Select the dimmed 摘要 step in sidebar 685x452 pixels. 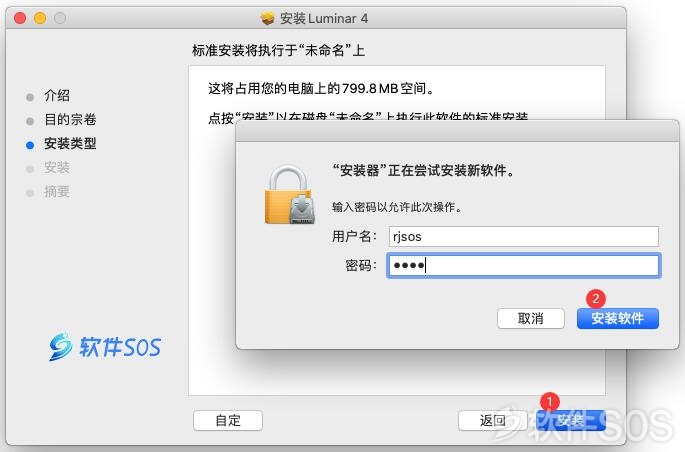click(57, 191)
